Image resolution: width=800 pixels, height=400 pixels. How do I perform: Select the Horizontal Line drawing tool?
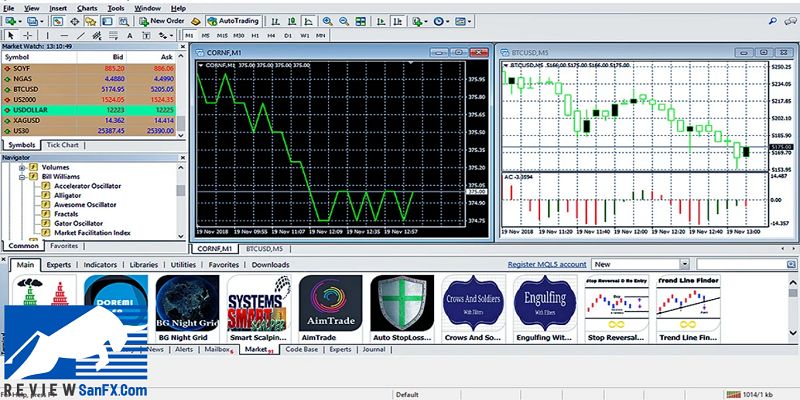[64, 35]
